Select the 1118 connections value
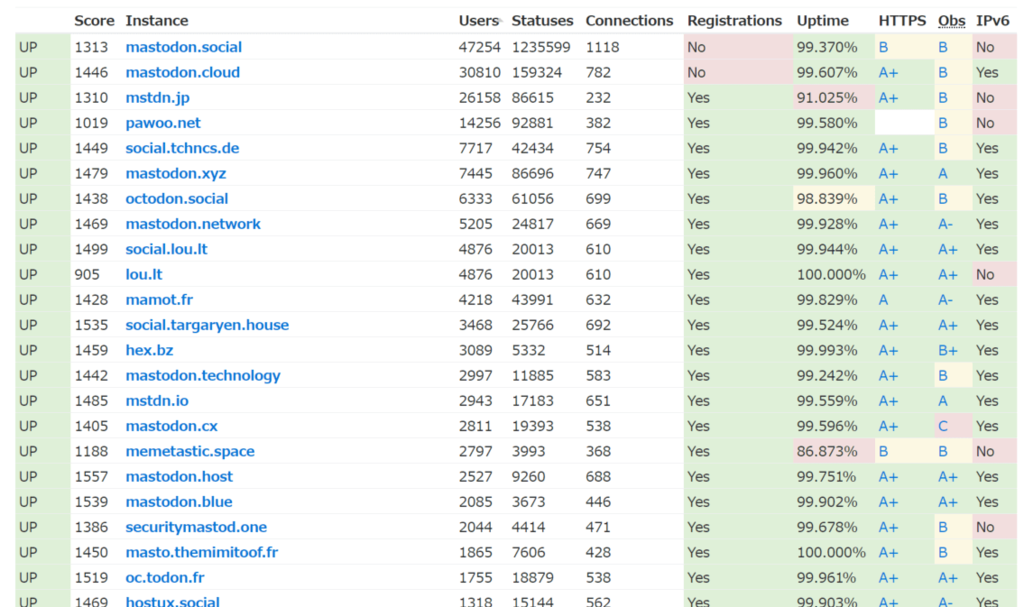 602,47
